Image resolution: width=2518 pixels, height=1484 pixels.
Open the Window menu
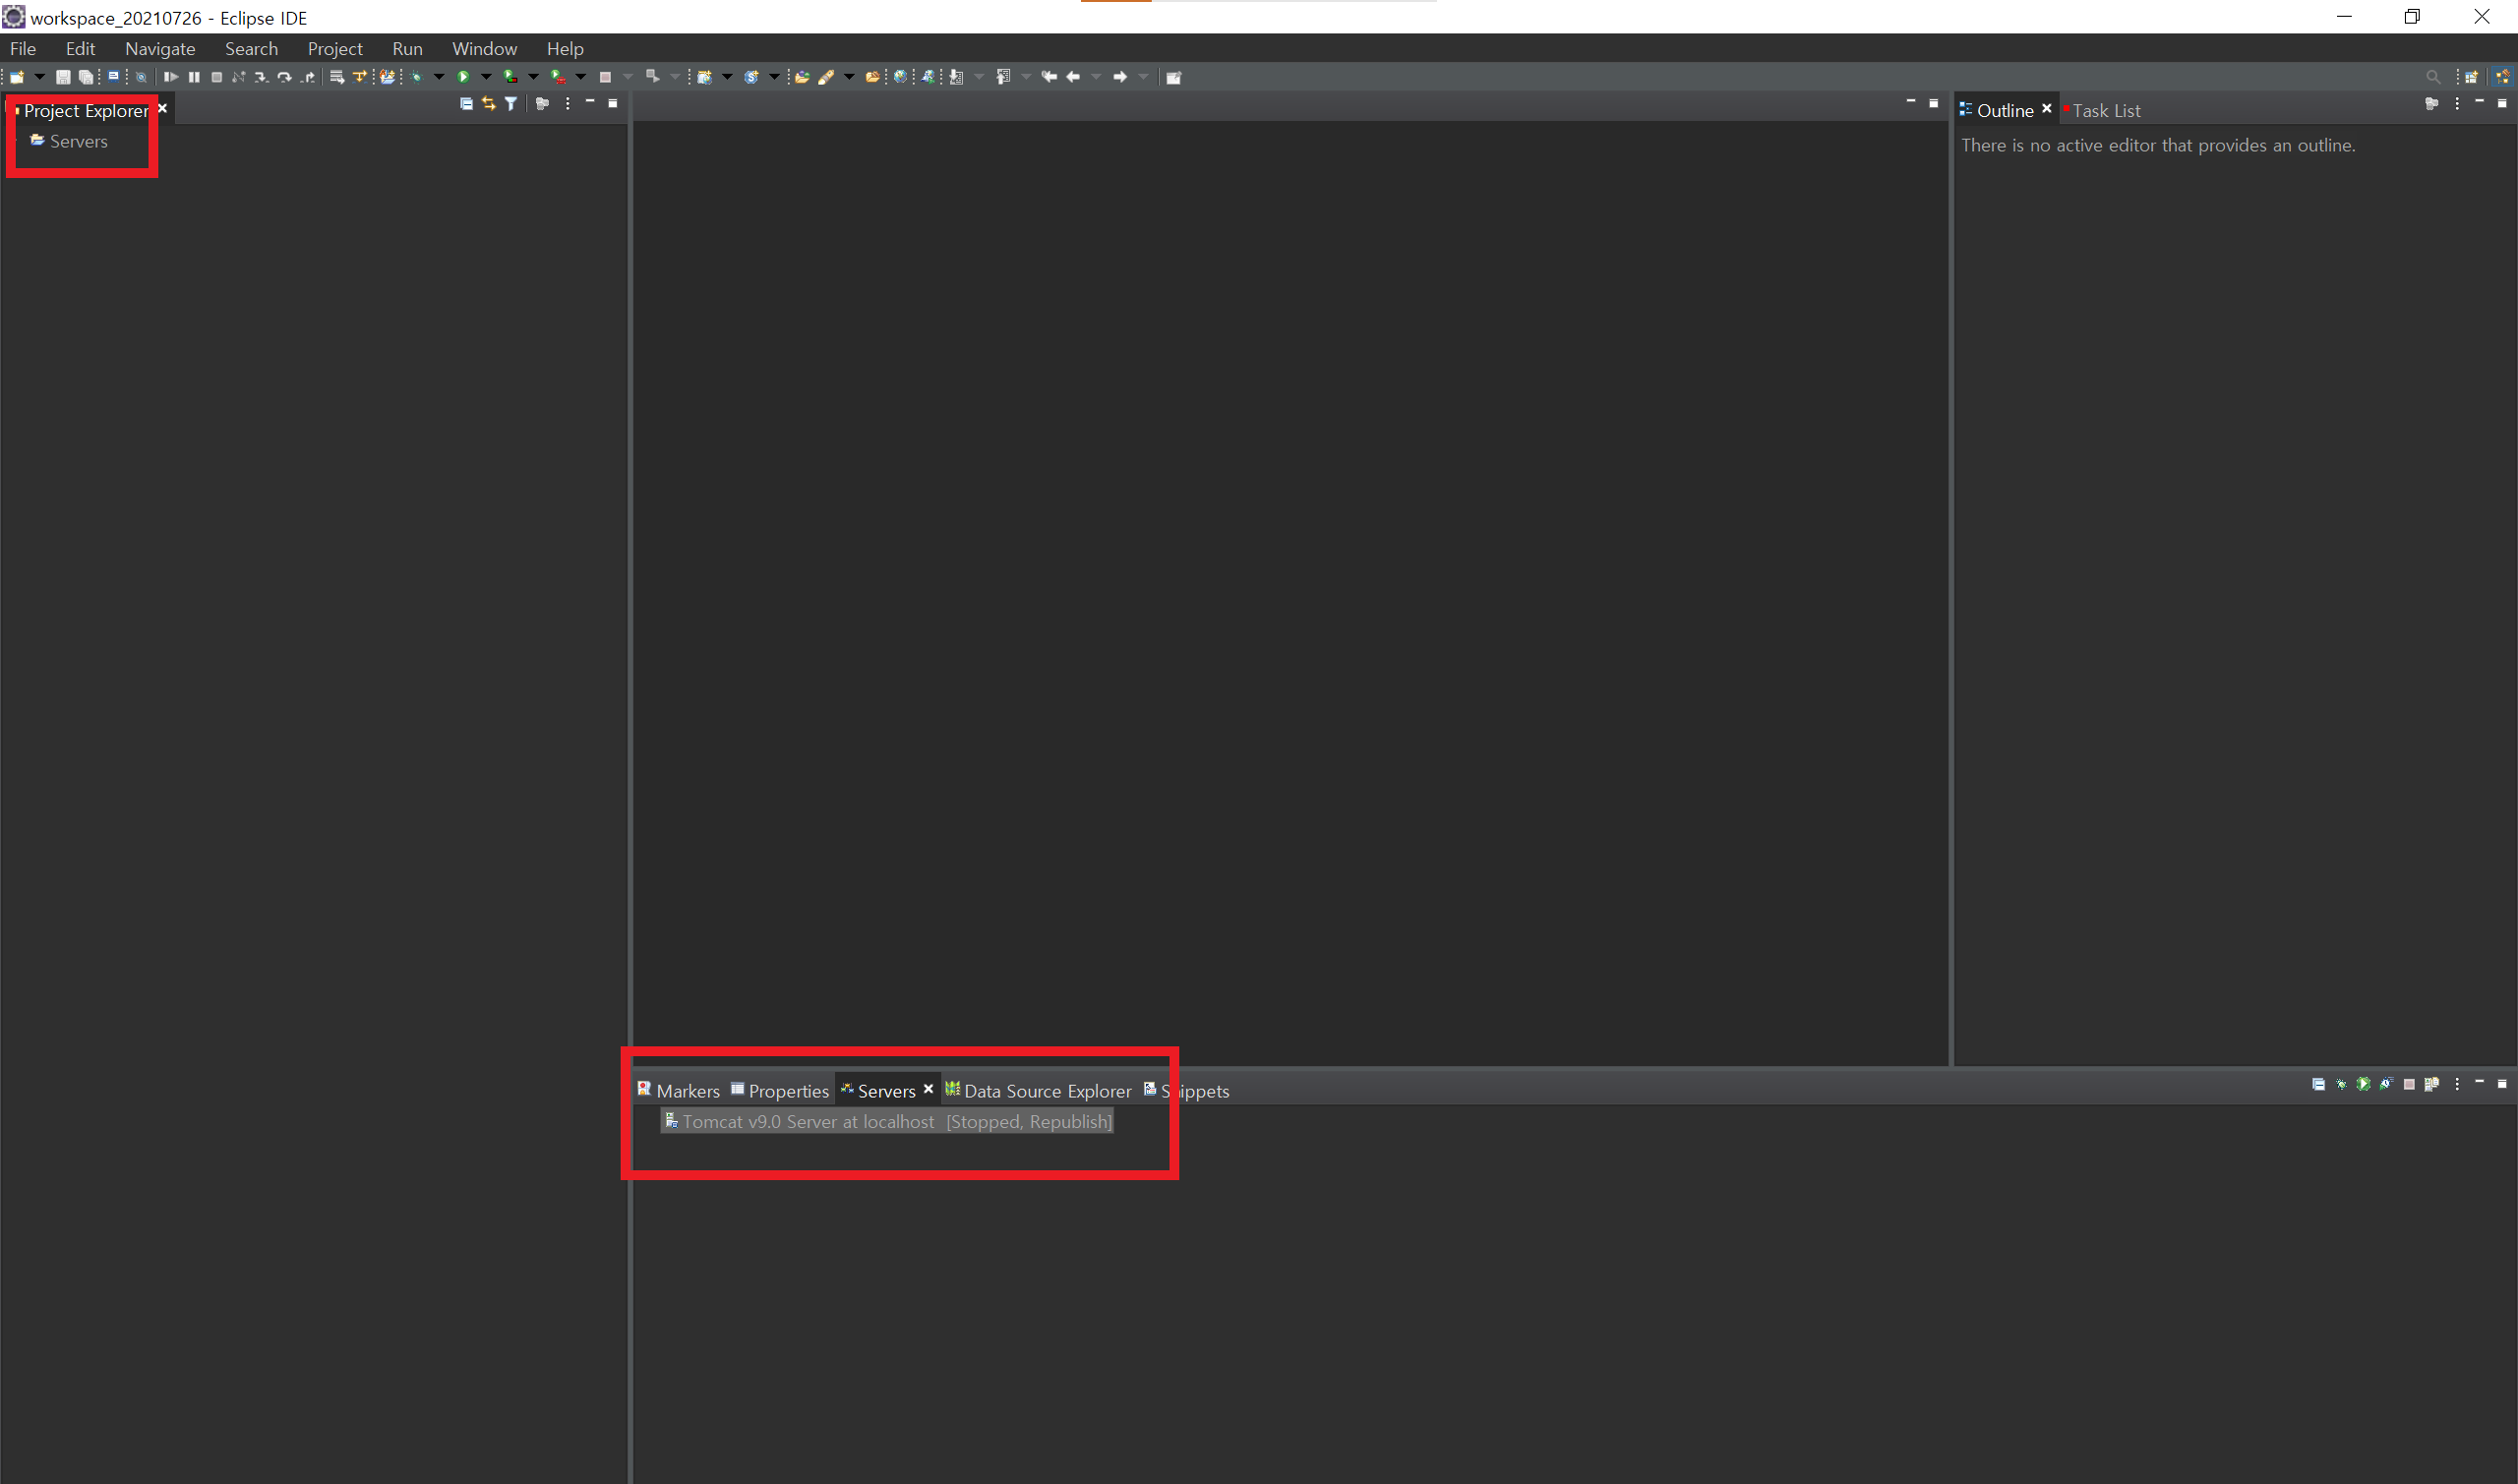tap(484, 49)
